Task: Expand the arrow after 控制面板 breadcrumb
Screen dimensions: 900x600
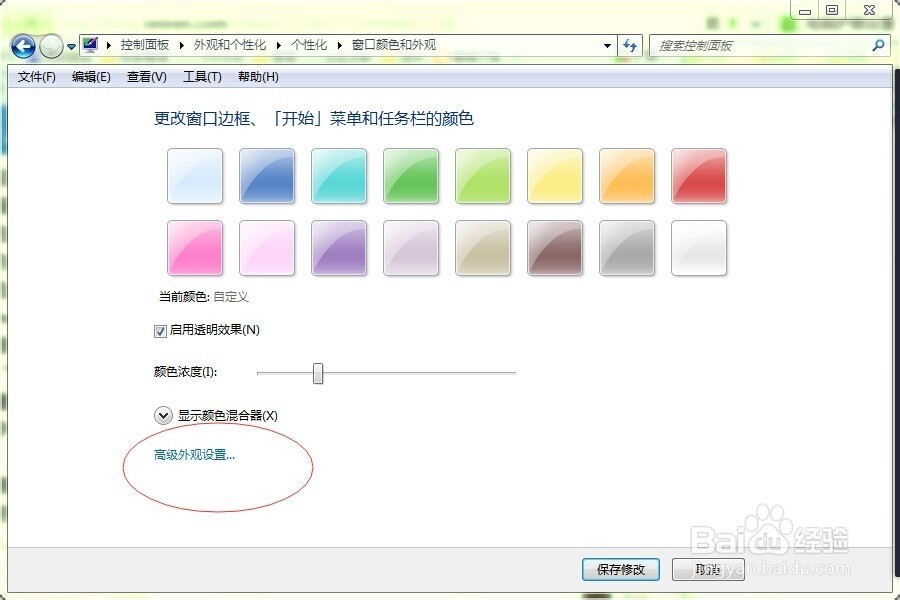Action: 181,45
